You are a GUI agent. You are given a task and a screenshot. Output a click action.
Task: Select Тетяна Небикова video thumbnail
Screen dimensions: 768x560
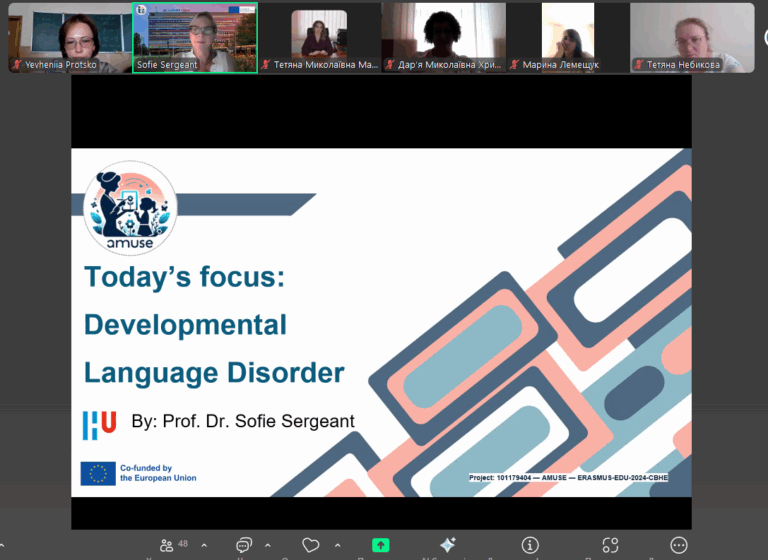coord(692,38)
